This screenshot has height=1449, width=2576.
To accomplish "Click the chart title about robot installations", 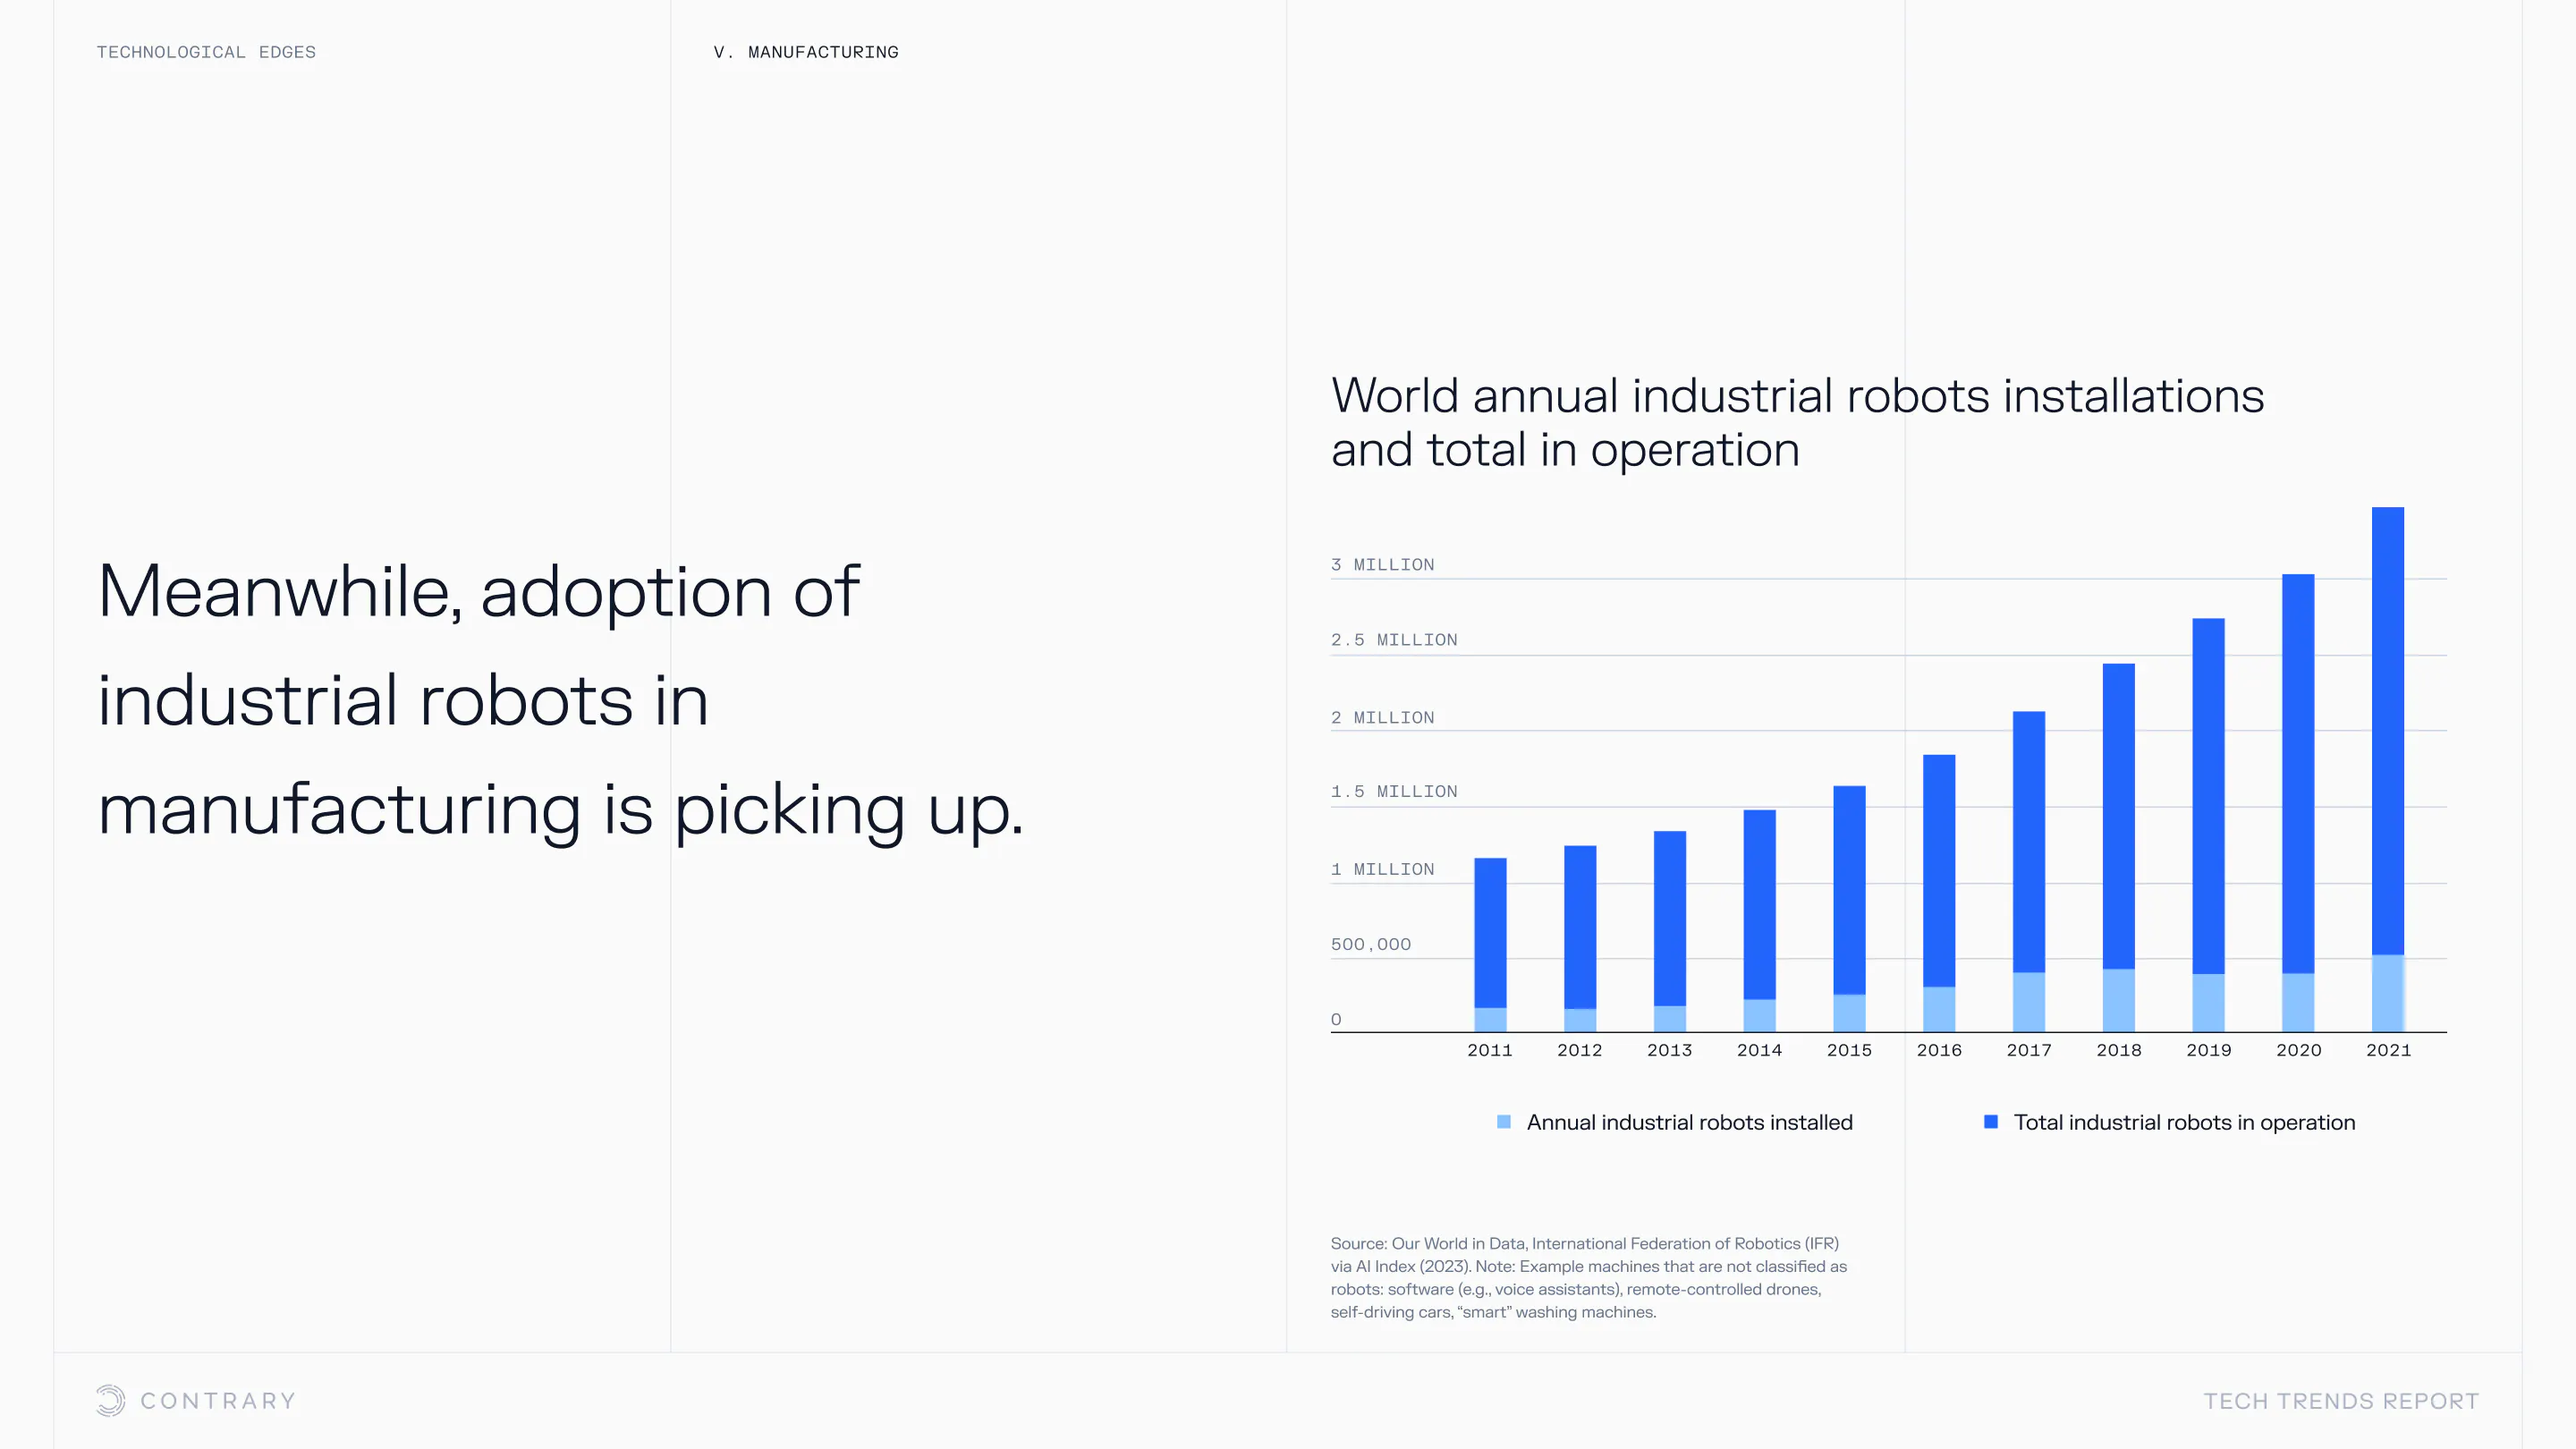I will 1796,422.
